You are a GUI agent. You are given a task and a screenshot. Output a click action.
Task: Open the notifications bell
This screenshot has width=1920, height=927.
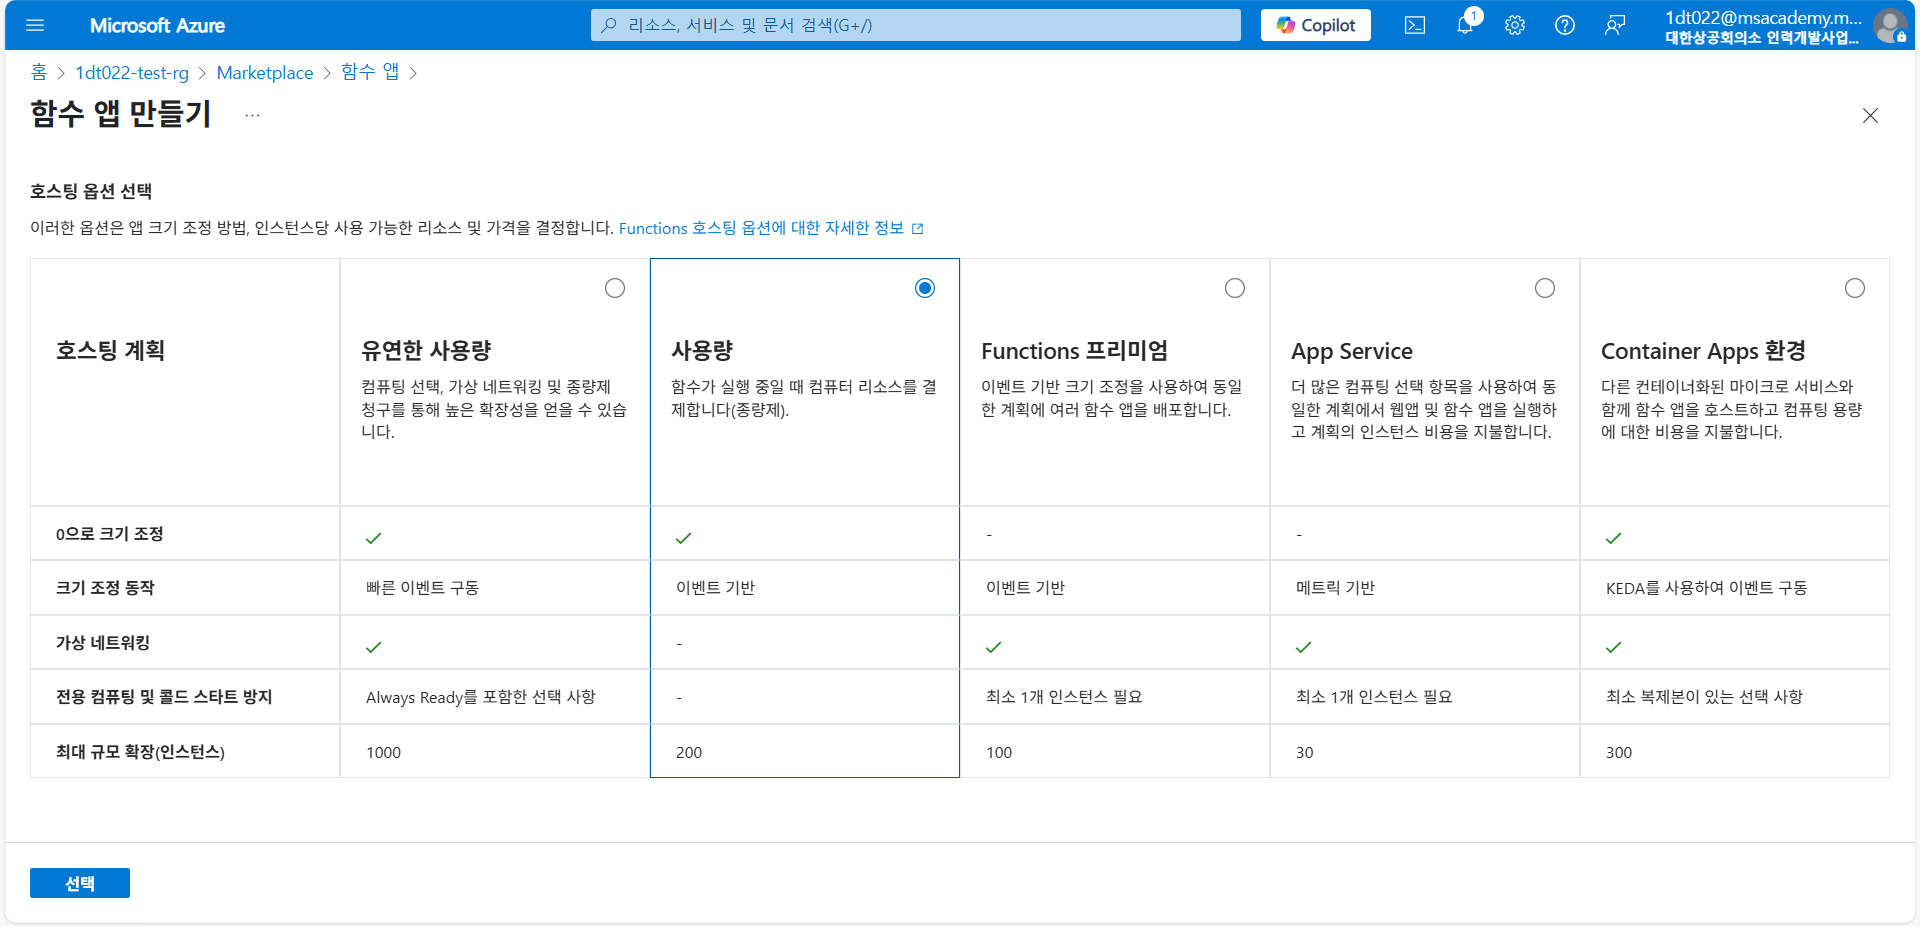[1465, 25]
